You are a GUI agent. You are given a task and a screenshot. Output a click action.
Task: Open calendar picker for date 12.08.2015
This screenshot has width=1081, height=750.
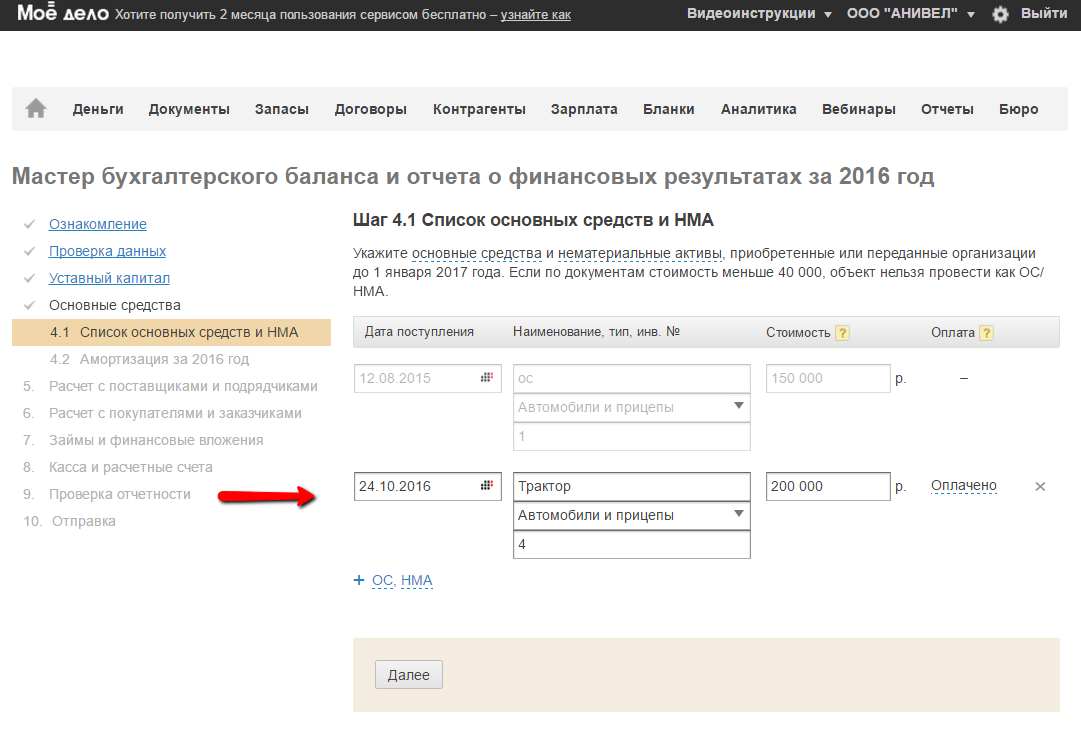point(487,378)
